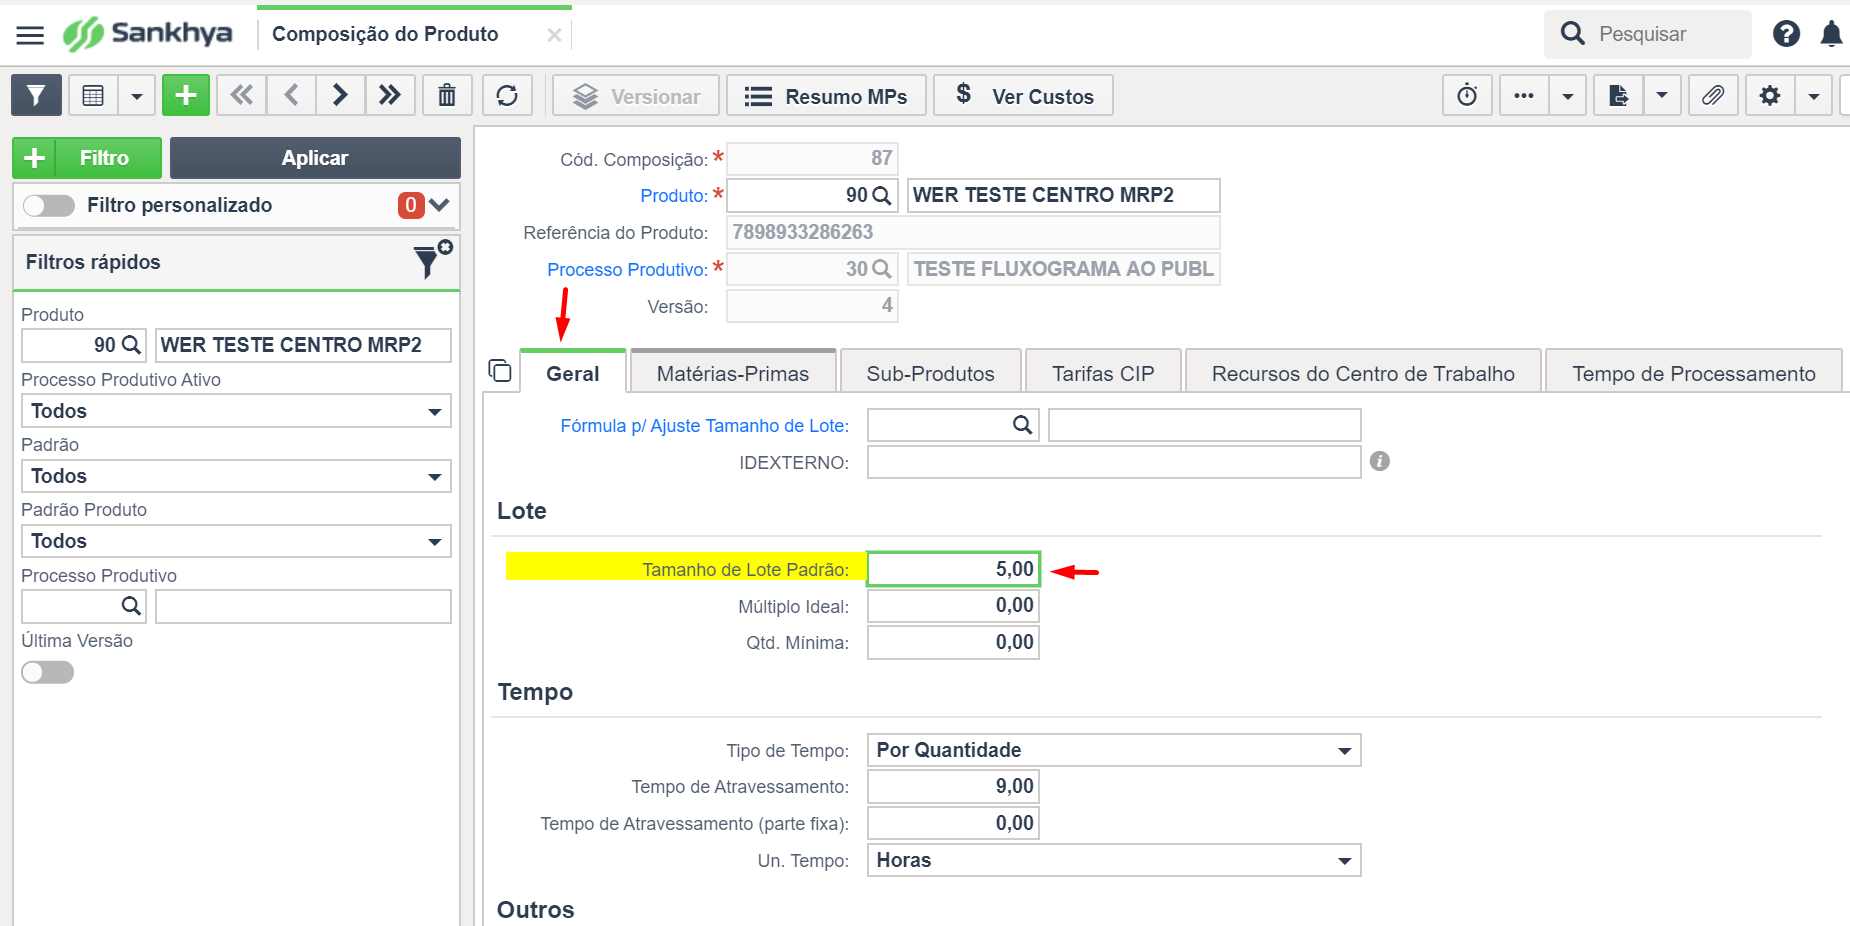The width and height of the screenshot is (1850, 926).
Task: Toggle the Última Versão switch
Action: [48, 672]
